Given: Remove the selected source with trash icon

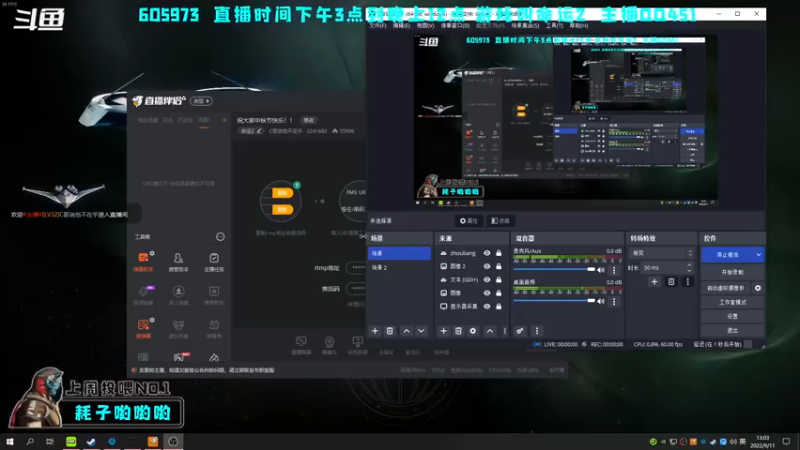Looking at the screenshot, I should tap(458, 331).
